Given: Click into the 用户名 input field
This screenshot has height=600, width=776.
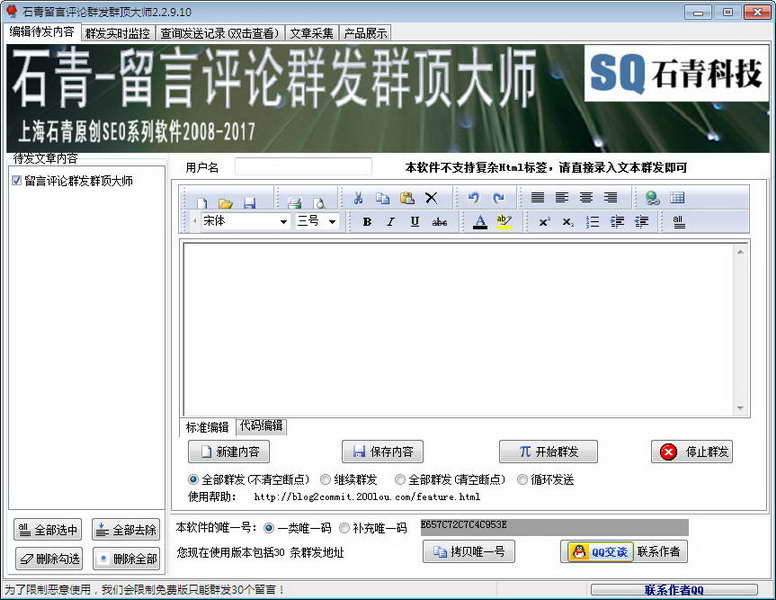Looking at the screenshot, I should click(x=303, y=167).
